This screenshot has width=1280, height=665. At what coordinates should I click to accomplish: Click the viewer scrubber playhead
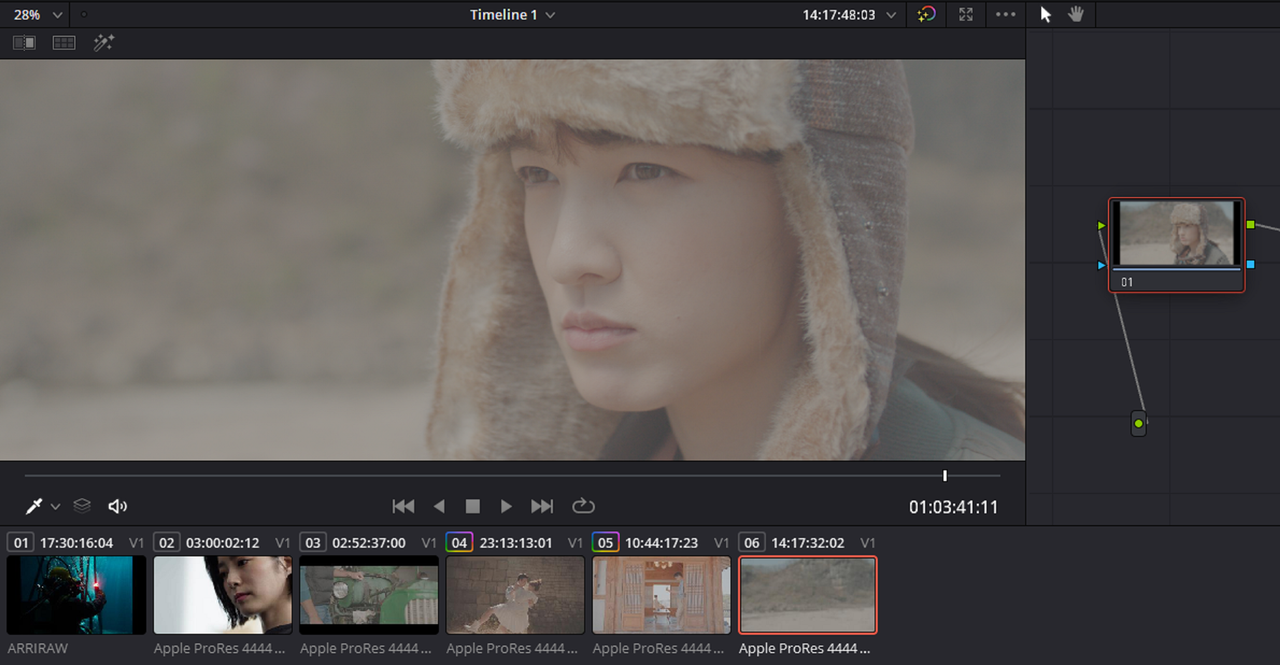[944, 475]
